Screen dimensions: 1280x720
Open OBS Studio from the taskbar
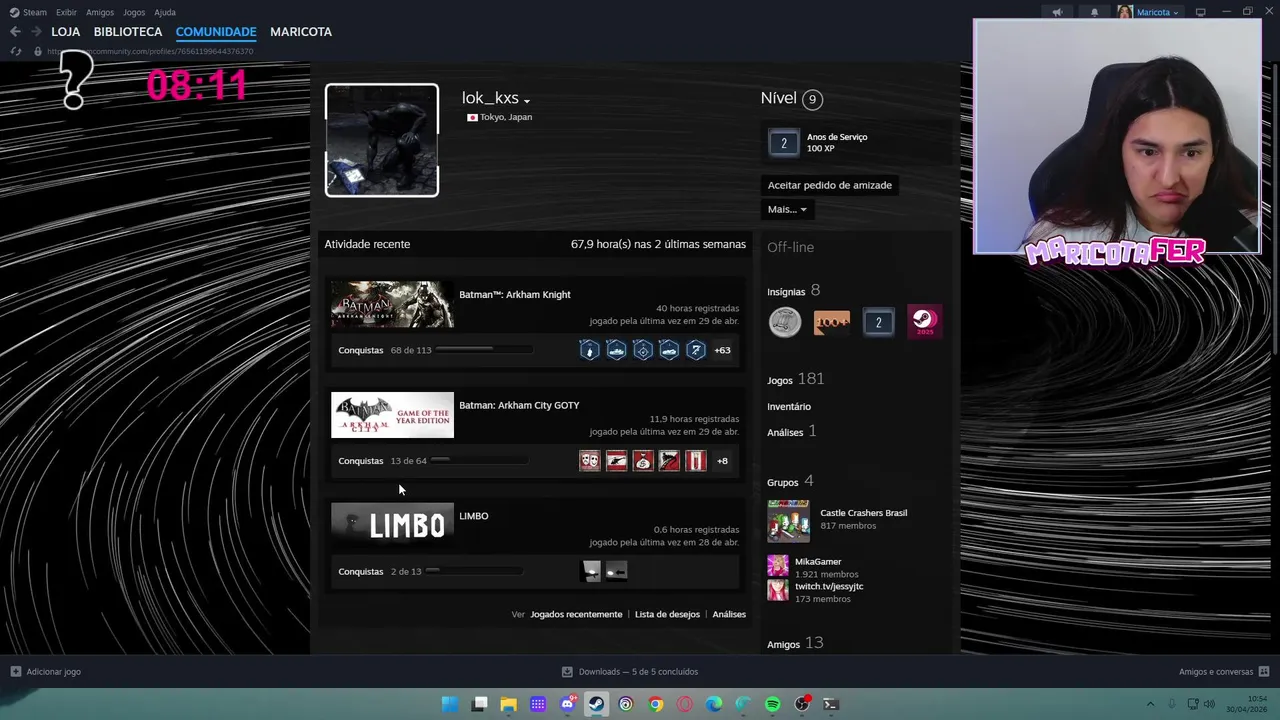pyautogui.click(x=801, y=704)
